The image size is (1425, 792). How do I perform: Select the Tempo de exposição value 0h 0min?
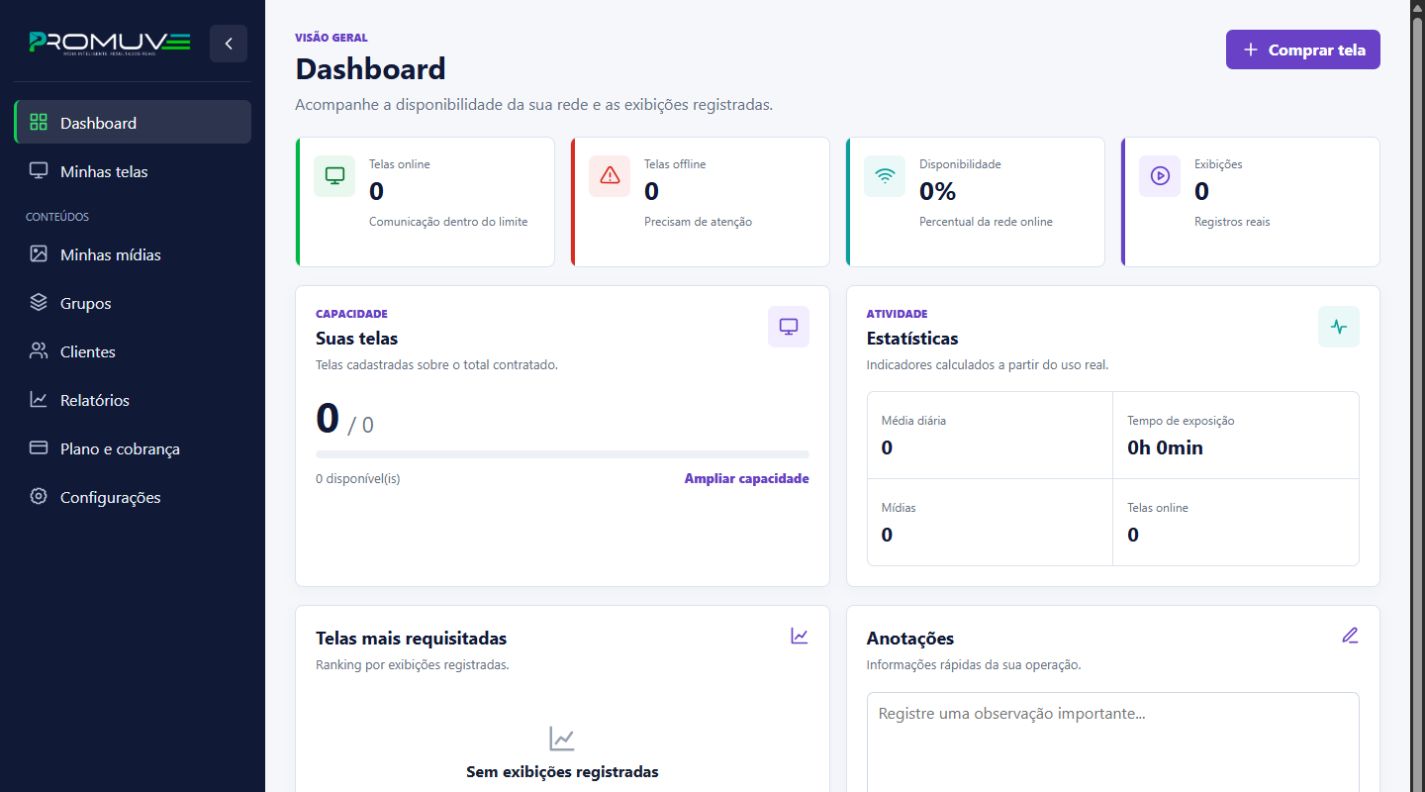point(1165,448)
